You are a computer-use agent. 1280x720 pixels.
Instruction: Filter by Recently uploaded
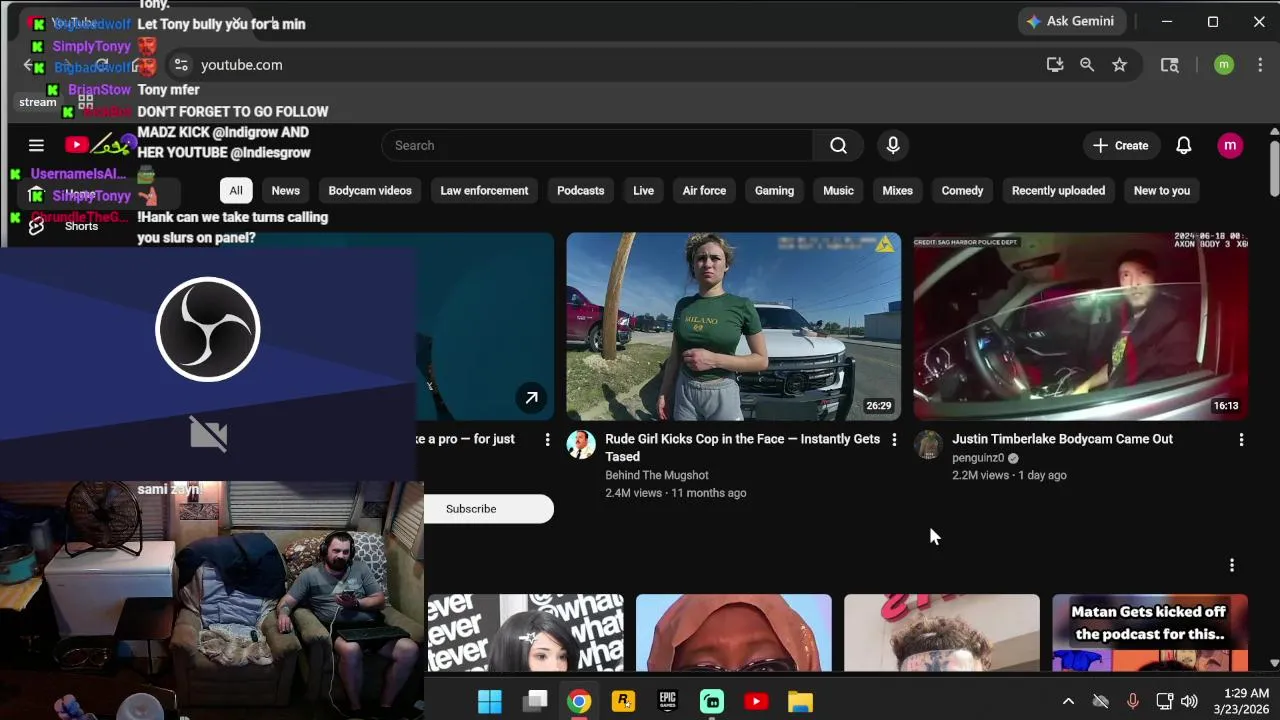(x=1058, y=191)
